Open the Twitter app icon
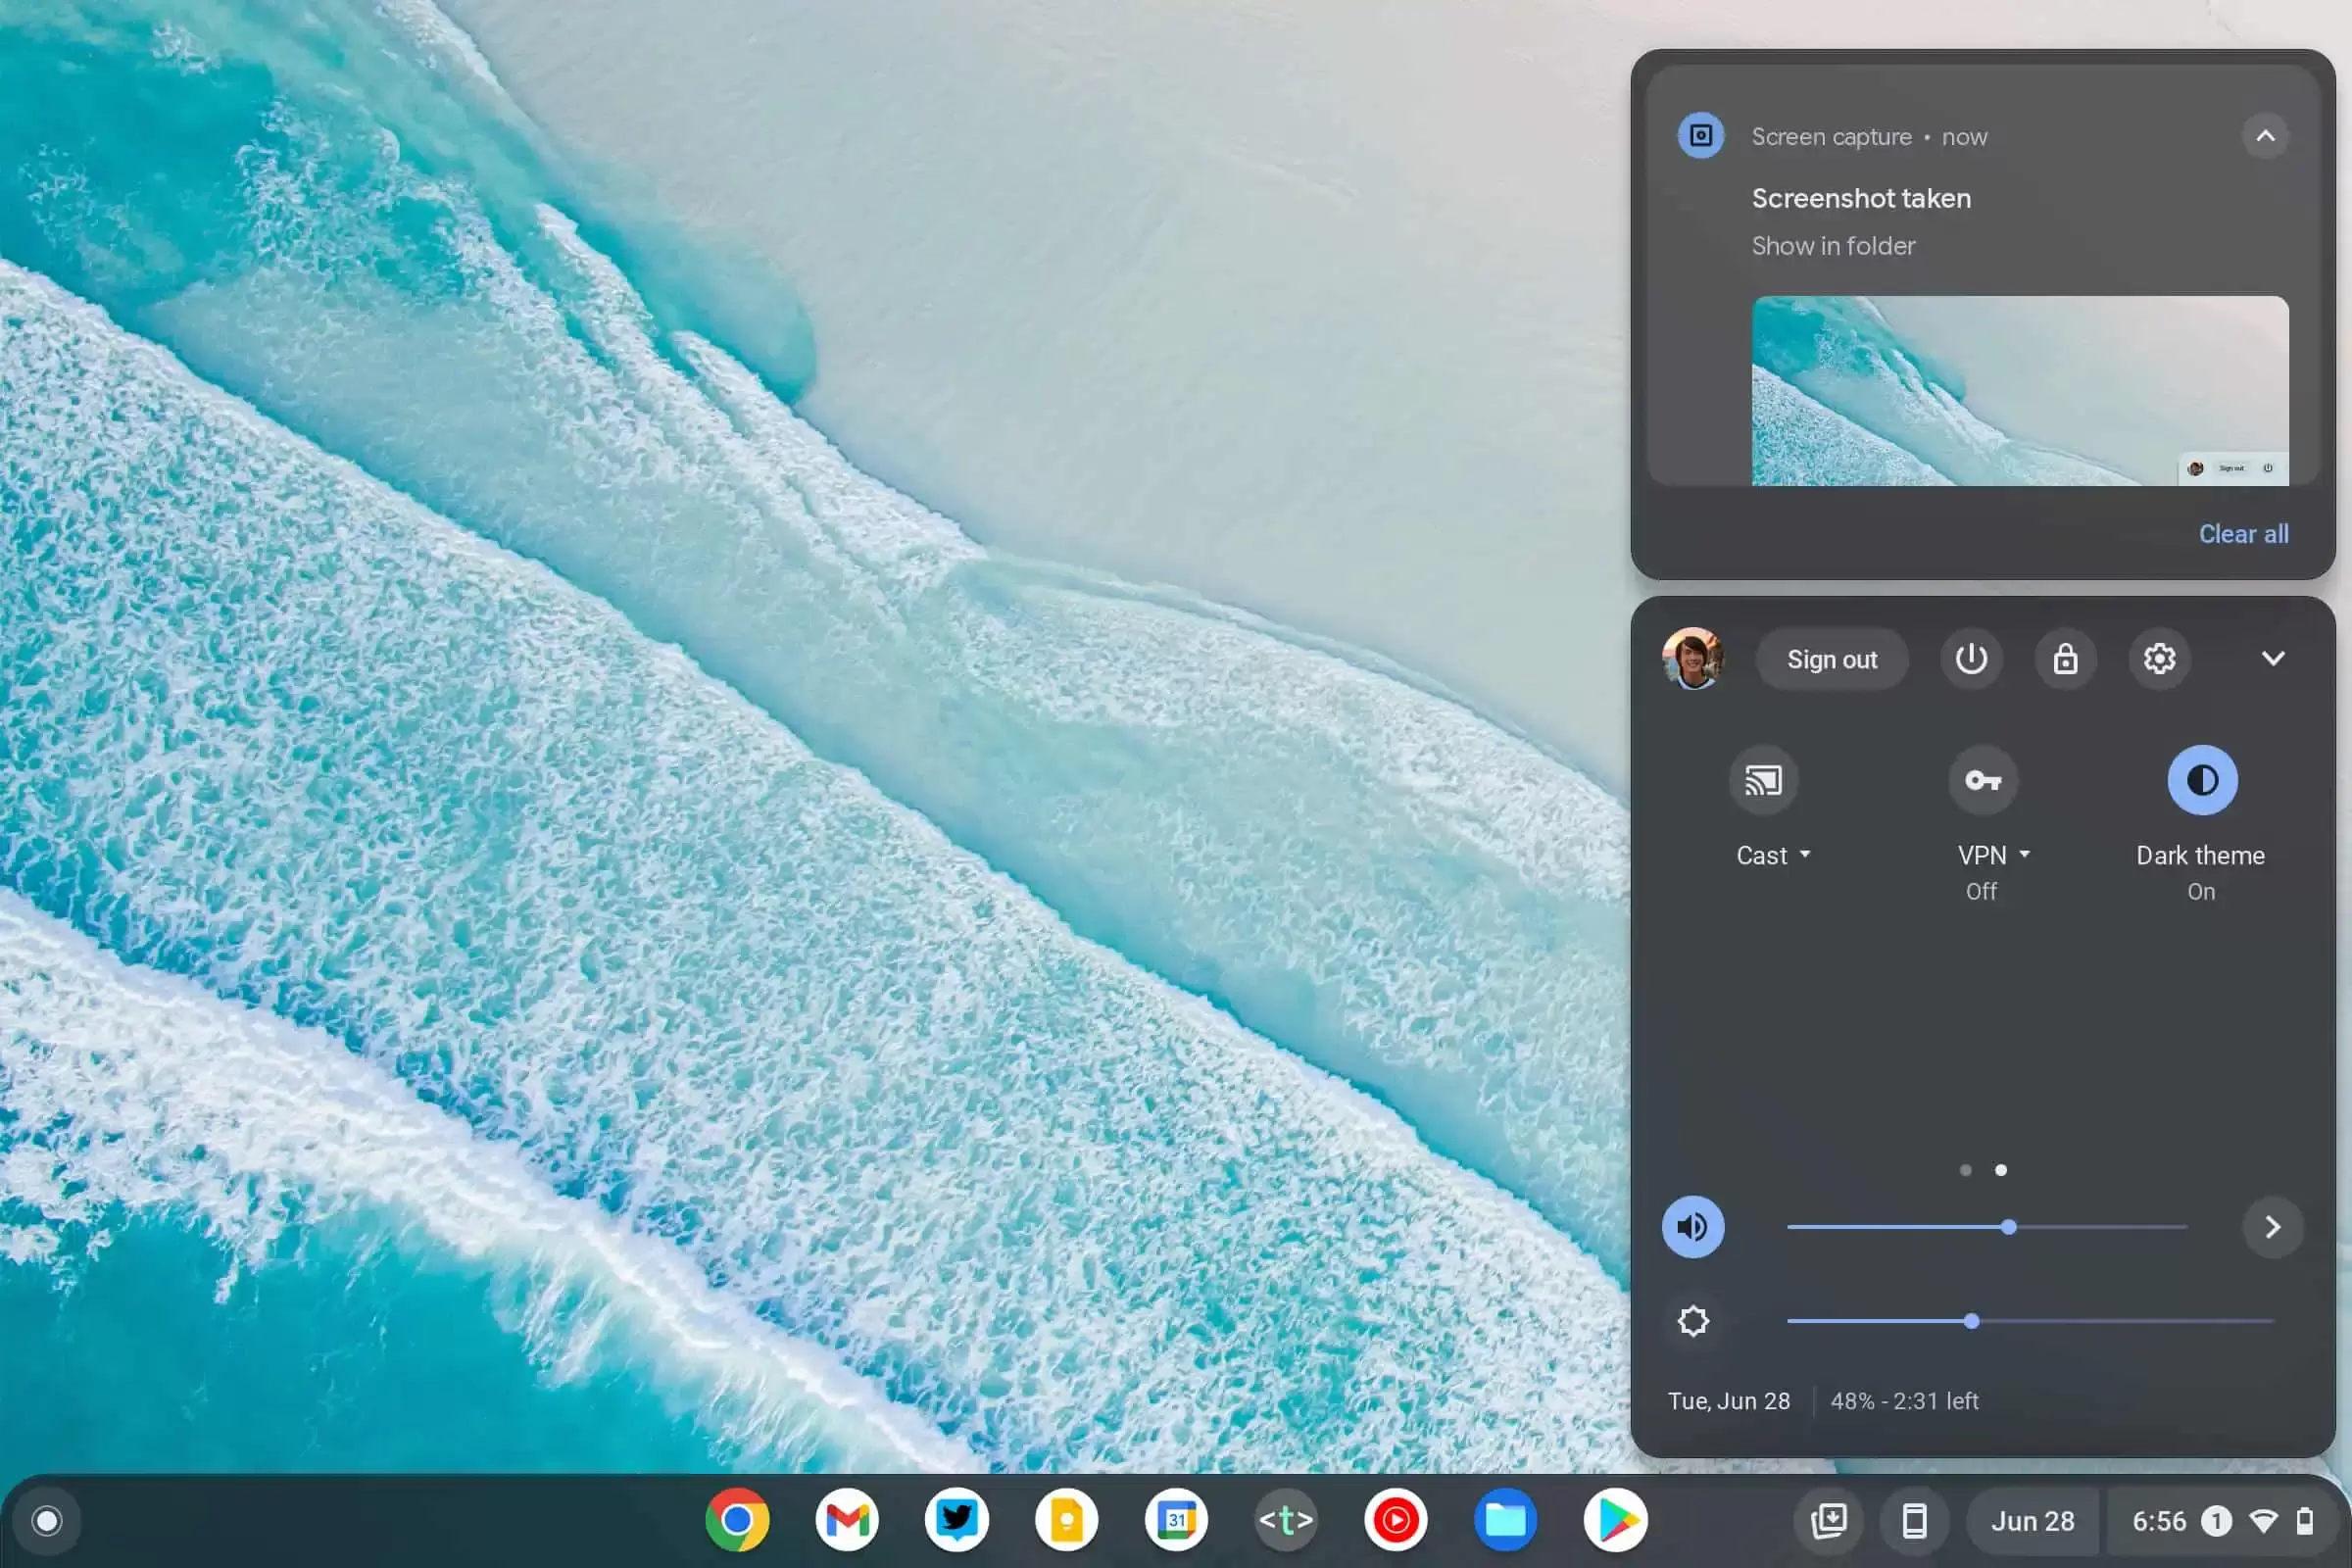The image size is (2352, 1568). [x=957, y=1521]
